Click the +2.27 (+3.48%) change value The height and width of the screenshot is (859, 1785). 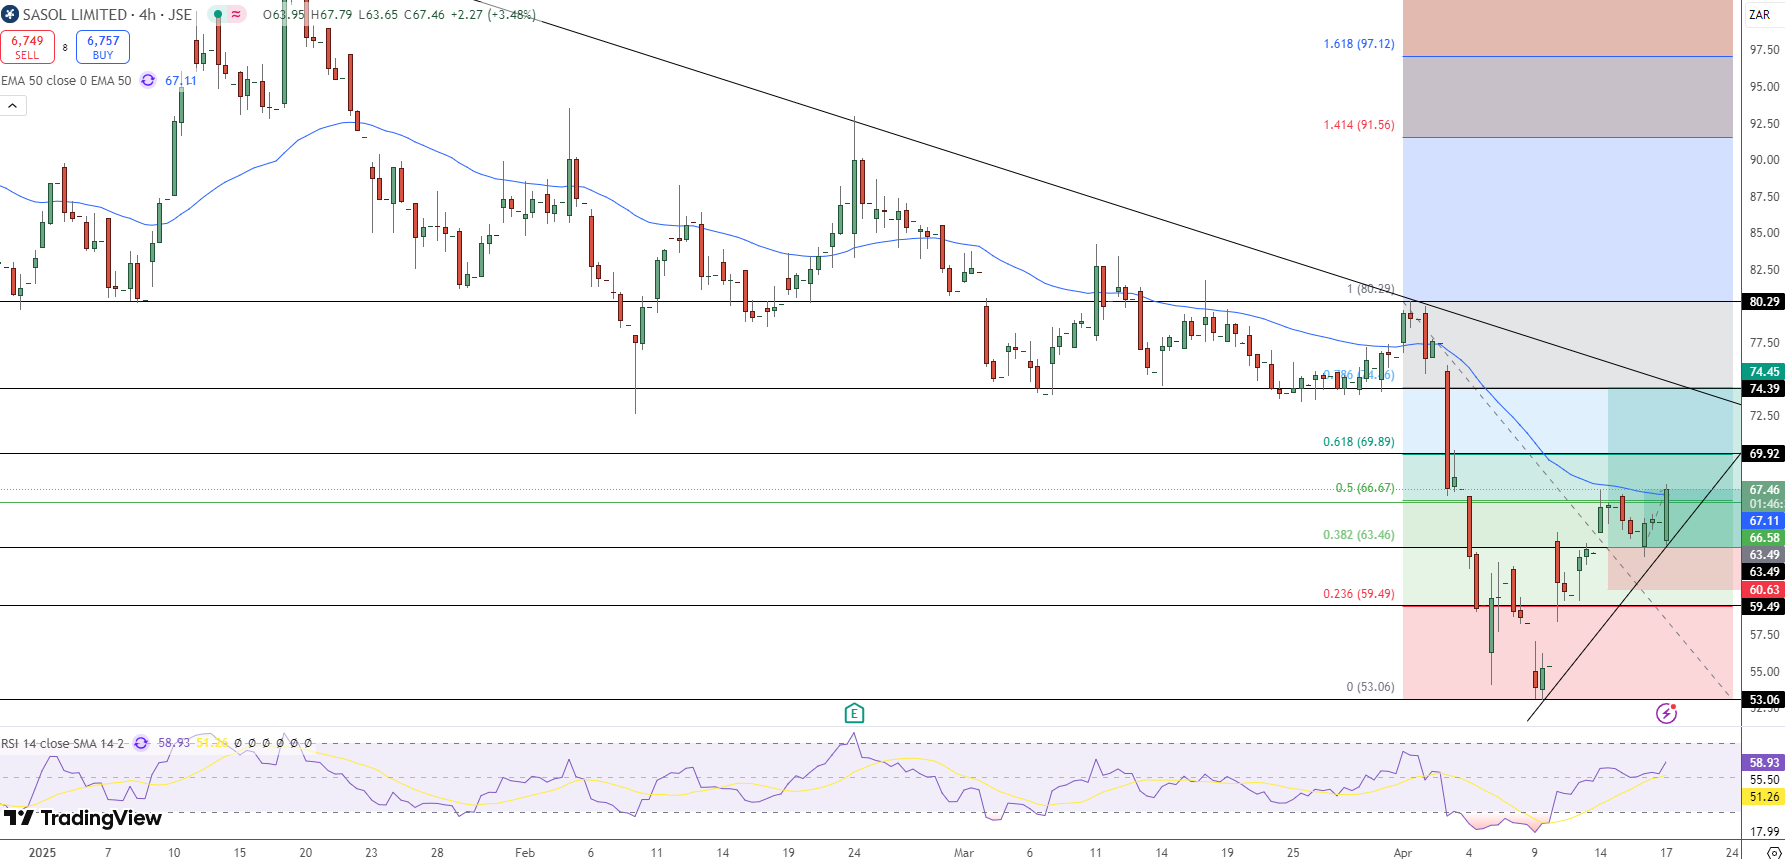coord(494,15)
